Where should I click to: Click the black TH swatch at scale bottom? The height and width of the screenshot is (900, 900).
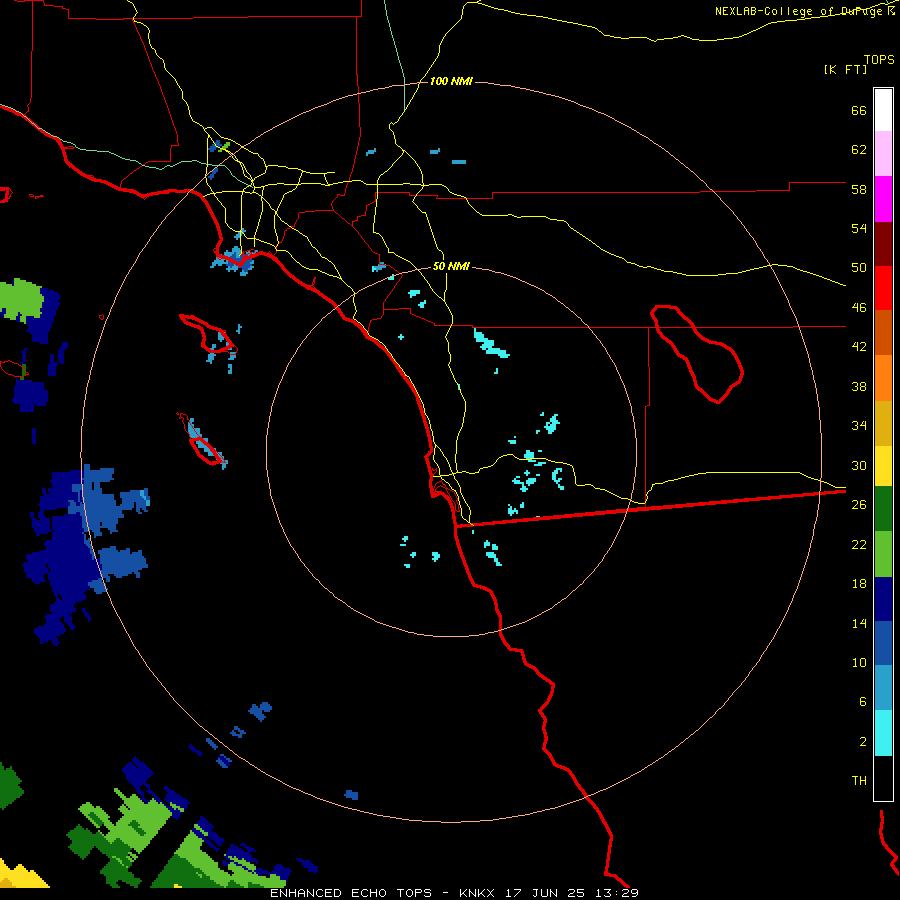(x=883, y=778)
